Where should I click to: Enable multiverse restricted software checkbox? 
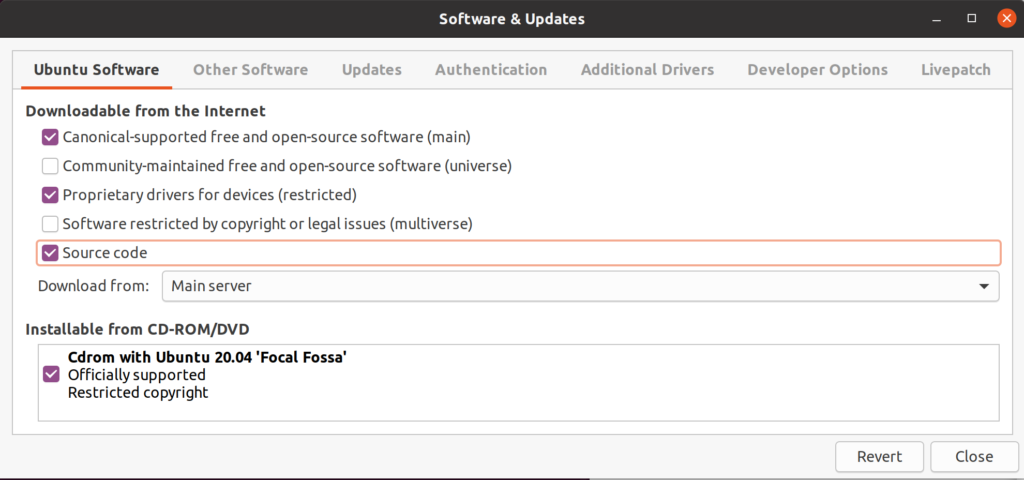click(x=50, y=224)
